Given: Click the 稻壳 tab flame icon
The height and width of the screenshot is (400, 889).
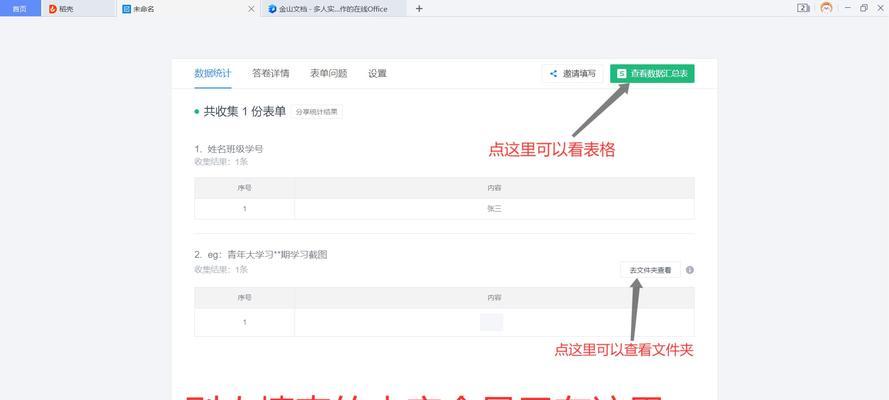Looking at the screenshot, I should [x=53, y=8].
